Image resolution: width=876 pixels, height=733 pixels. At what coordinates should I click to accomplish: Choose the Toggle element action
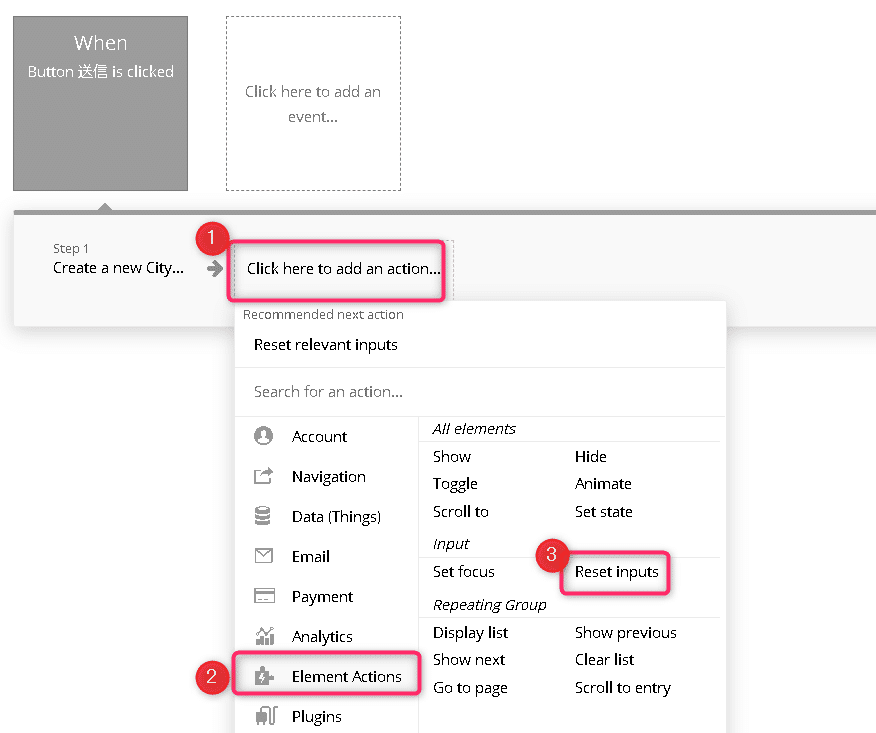pyautogui.click(x=455, y=484)
